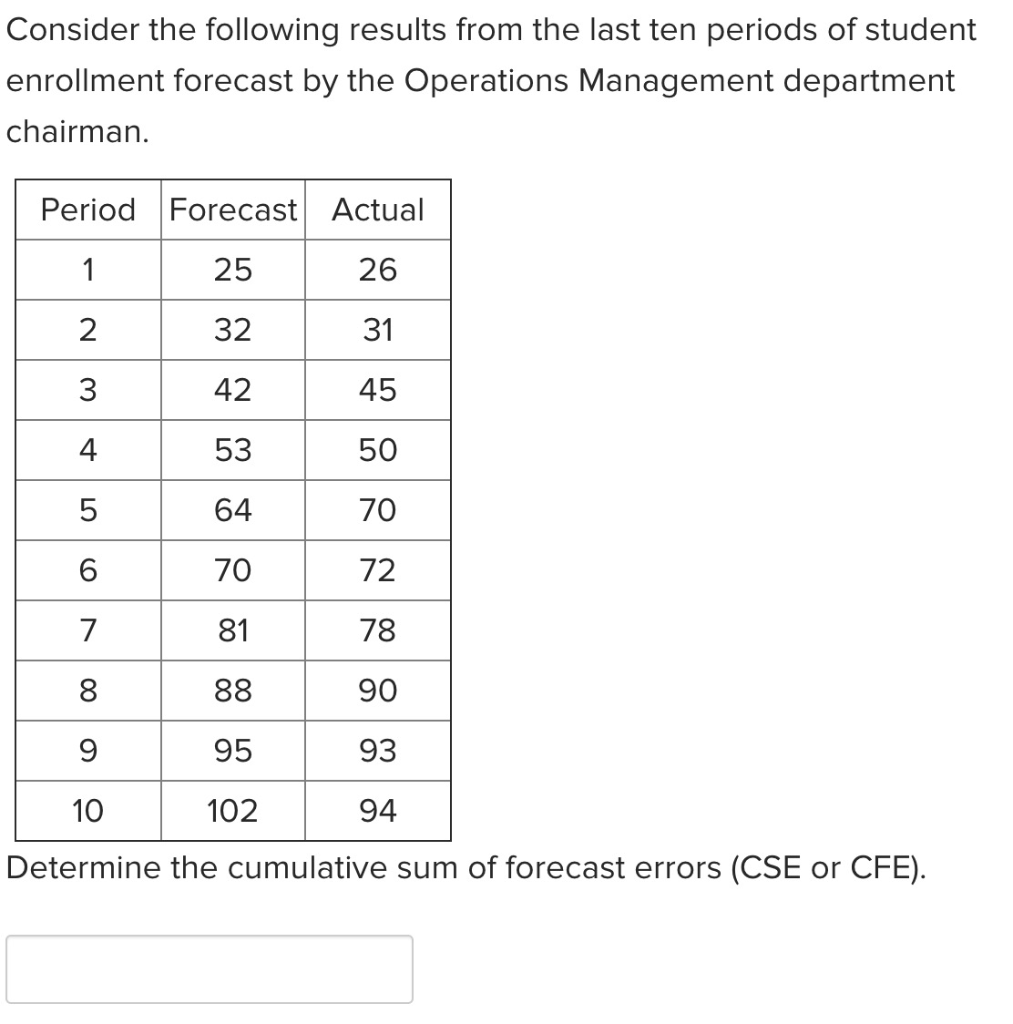Select the period number 2 cell
The image size is (1013, 1024).
click(x=87, y=330)
